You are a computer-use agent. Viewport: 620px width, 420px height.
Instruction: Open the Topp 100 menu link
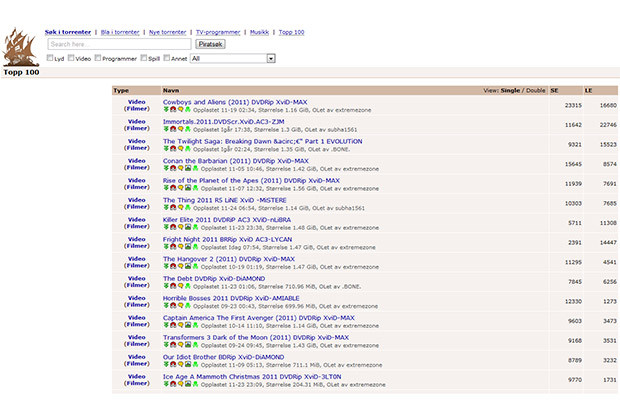291,32
